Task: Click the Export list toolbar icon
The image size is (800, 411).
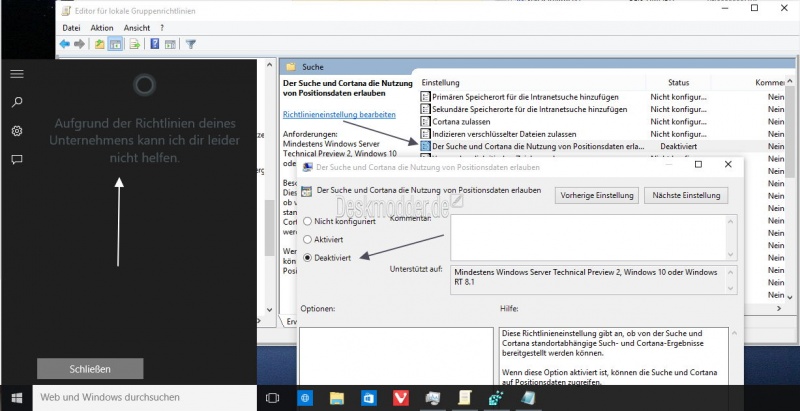Action: [134, 44]
